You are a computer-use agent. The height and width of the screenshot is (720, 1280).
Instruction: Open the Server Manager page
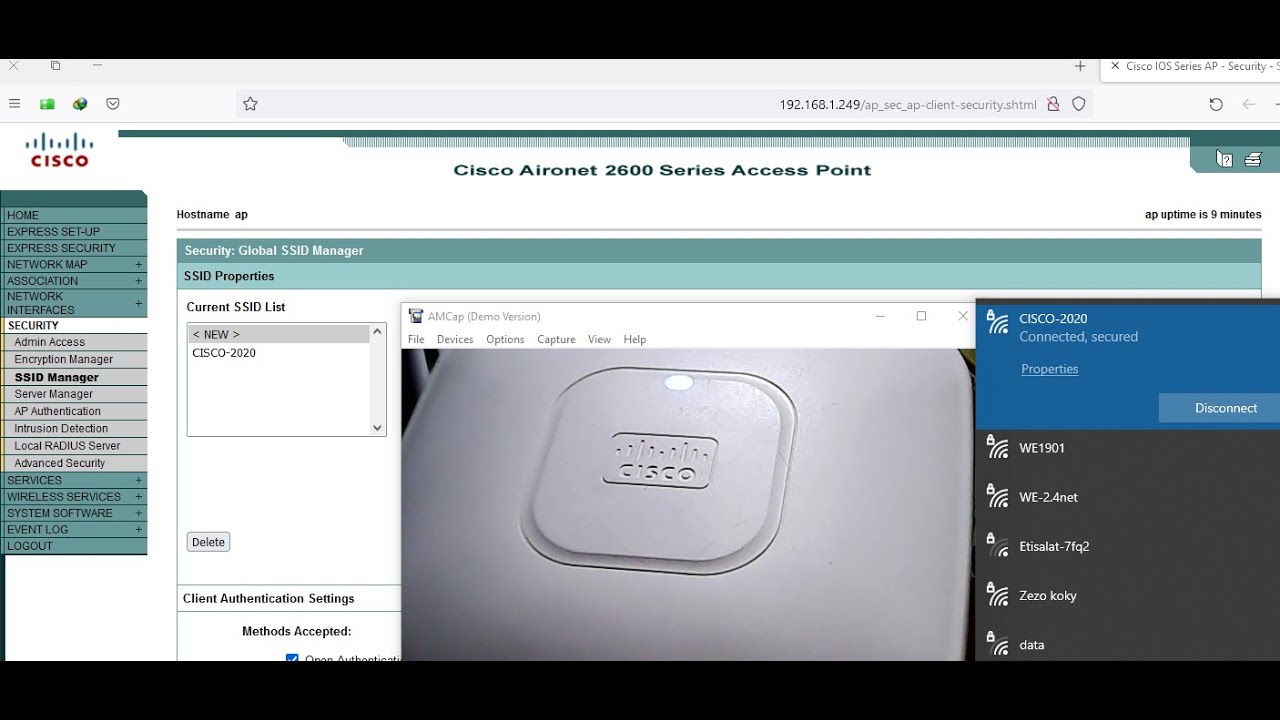[53, 394]
